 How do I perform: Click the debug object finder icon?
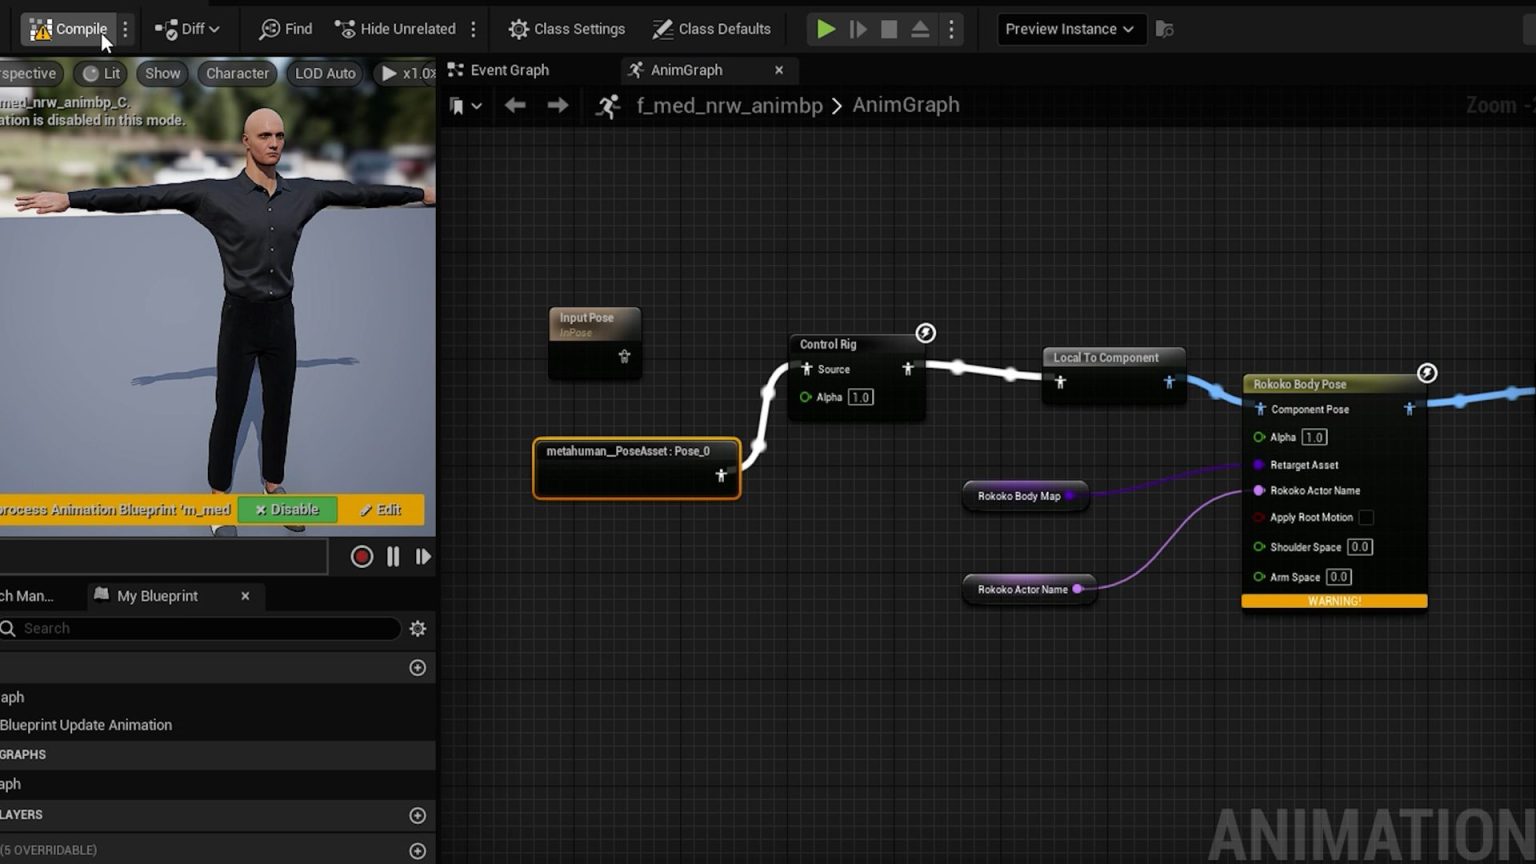pos(1164,29)
